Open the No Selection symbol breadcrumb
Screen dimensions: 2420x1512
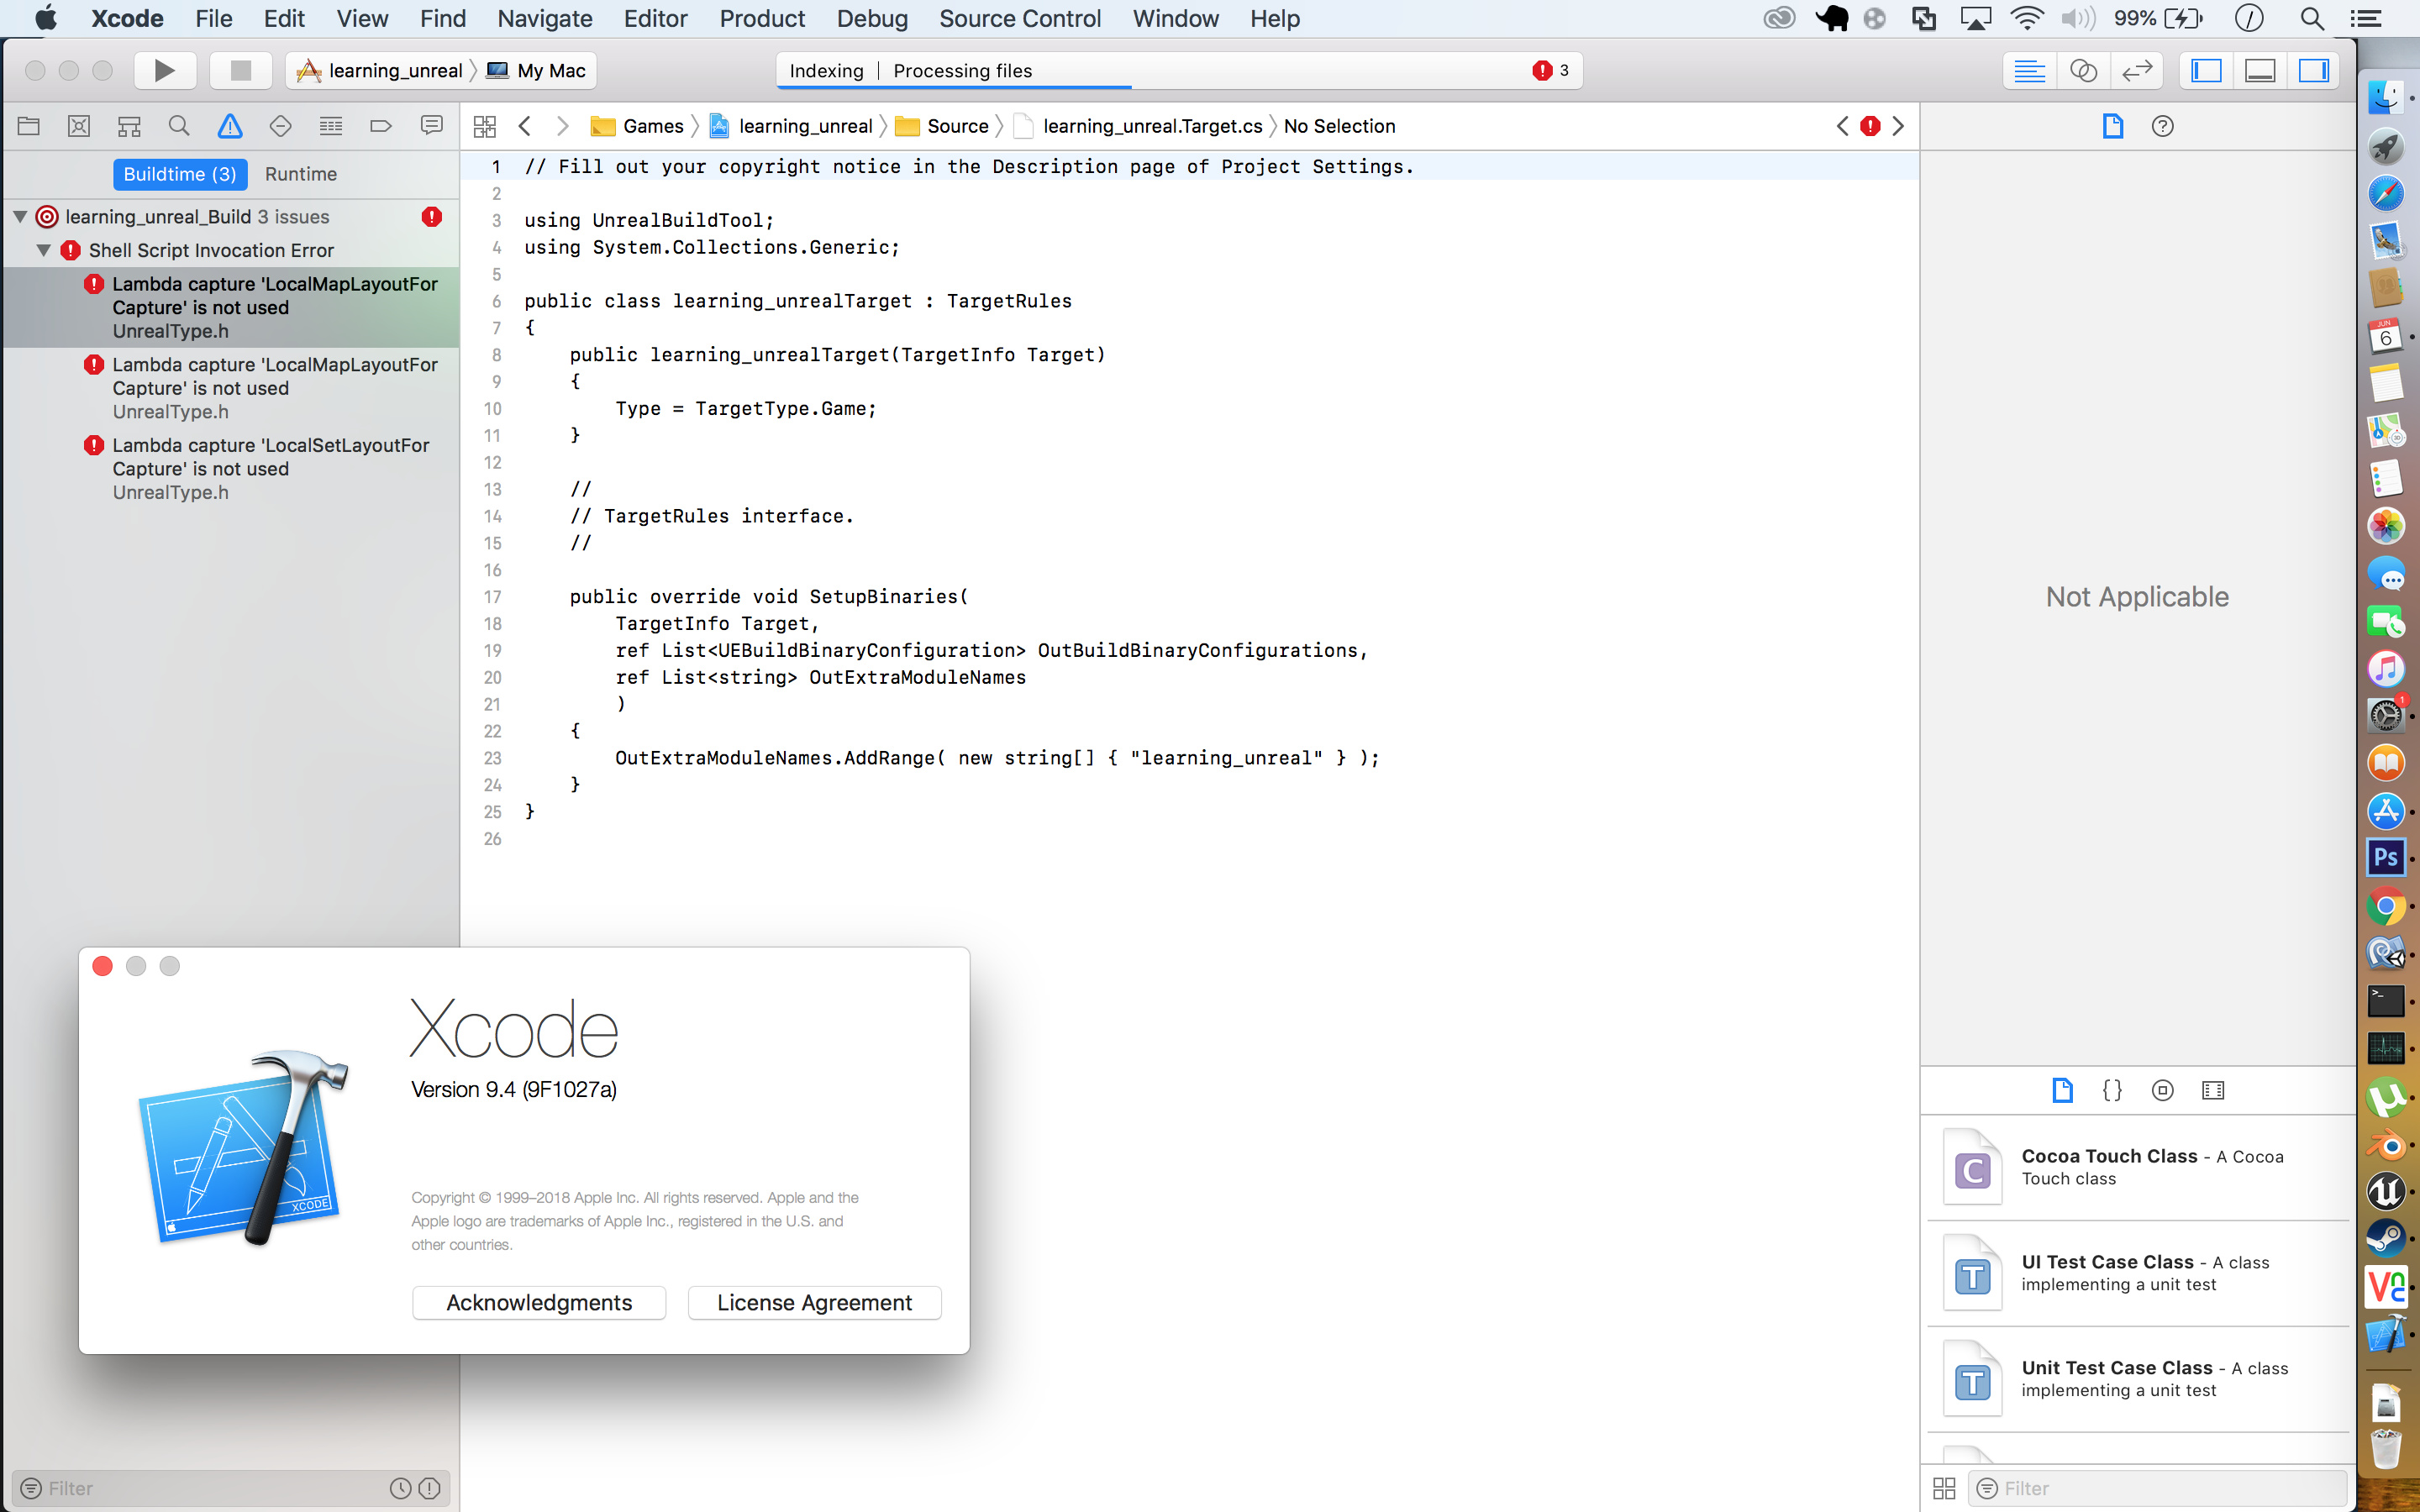(1339, 126)
